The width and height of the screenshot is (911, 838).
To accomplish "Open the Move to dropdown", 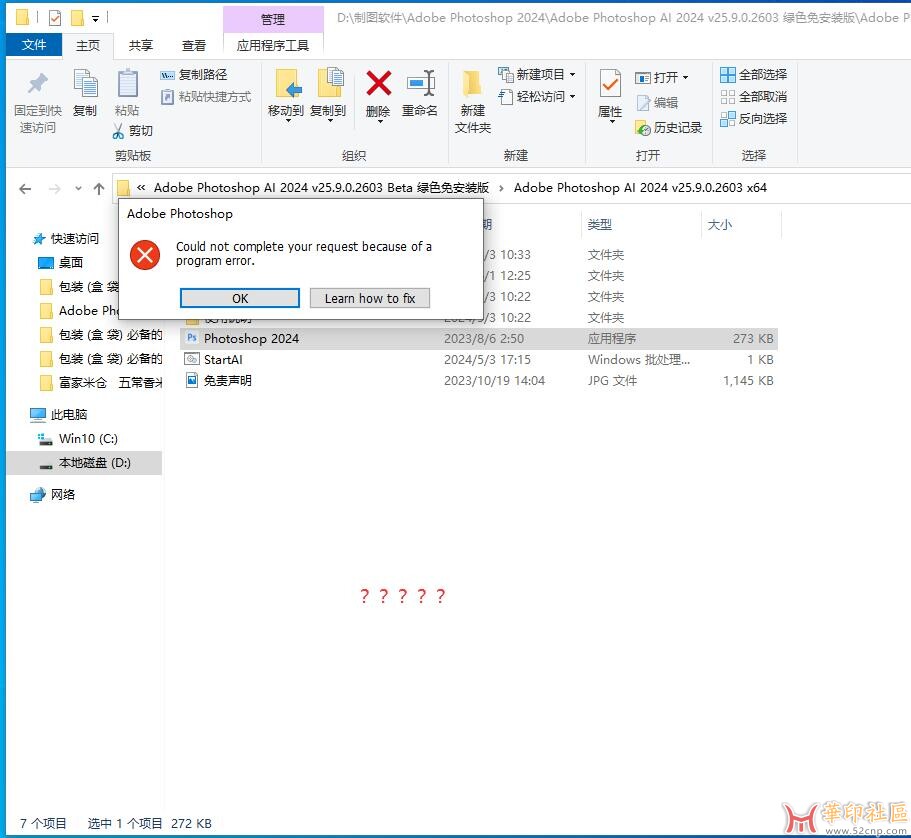I will pos(288,120).
